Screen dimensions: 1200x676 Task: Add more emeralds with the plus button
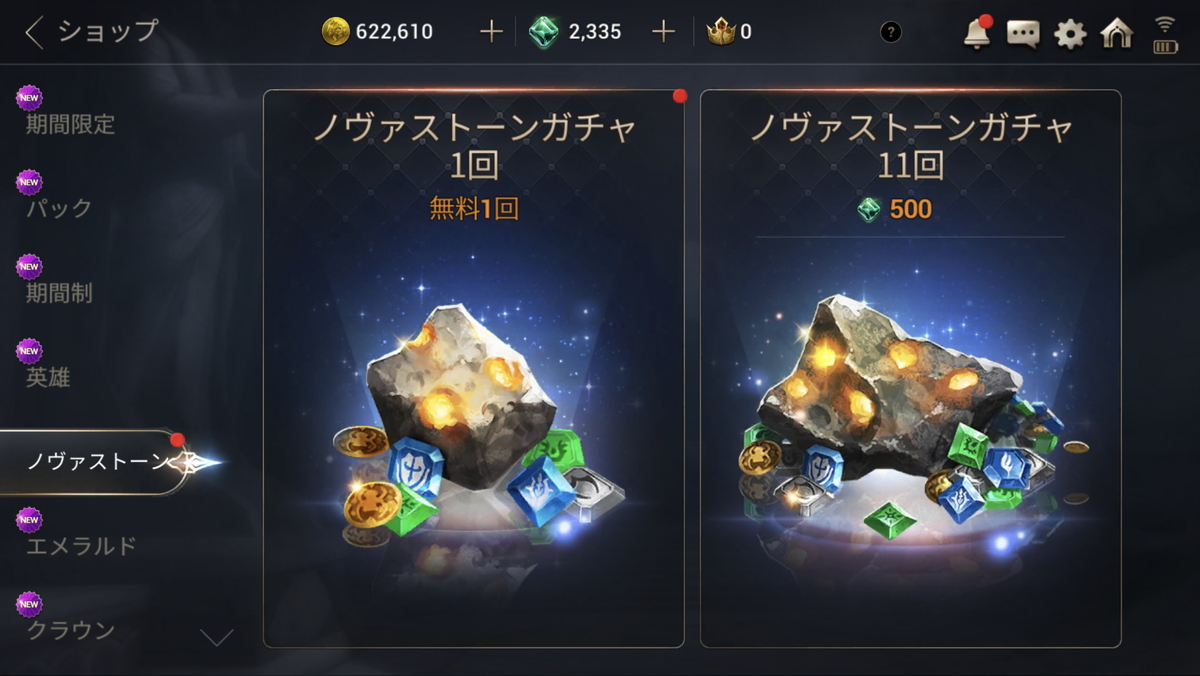[664, 32]
